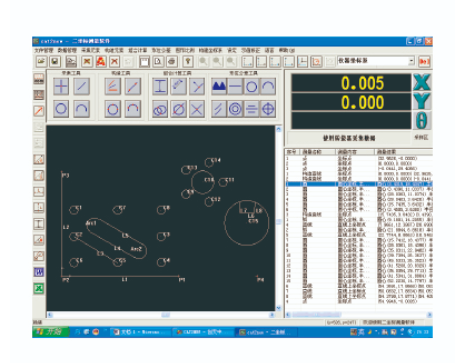The image size is (469, 363).
Task: Select the concentricity (double circle) tolerance tool
Action: tap(235, 109)
